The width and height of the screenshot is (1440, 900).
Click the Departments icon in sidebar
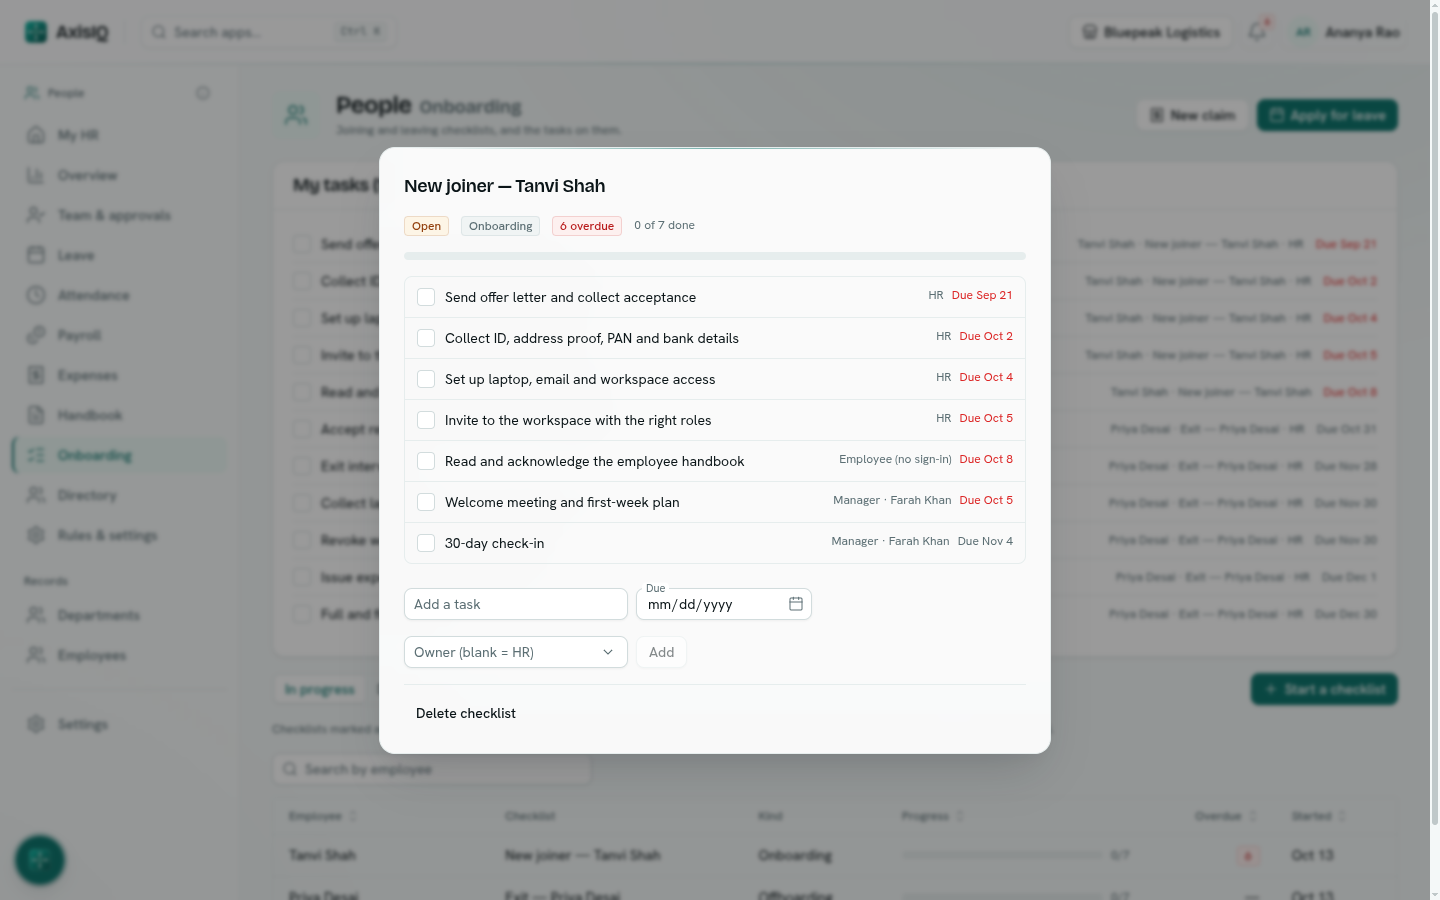click(x=36, y=615)
